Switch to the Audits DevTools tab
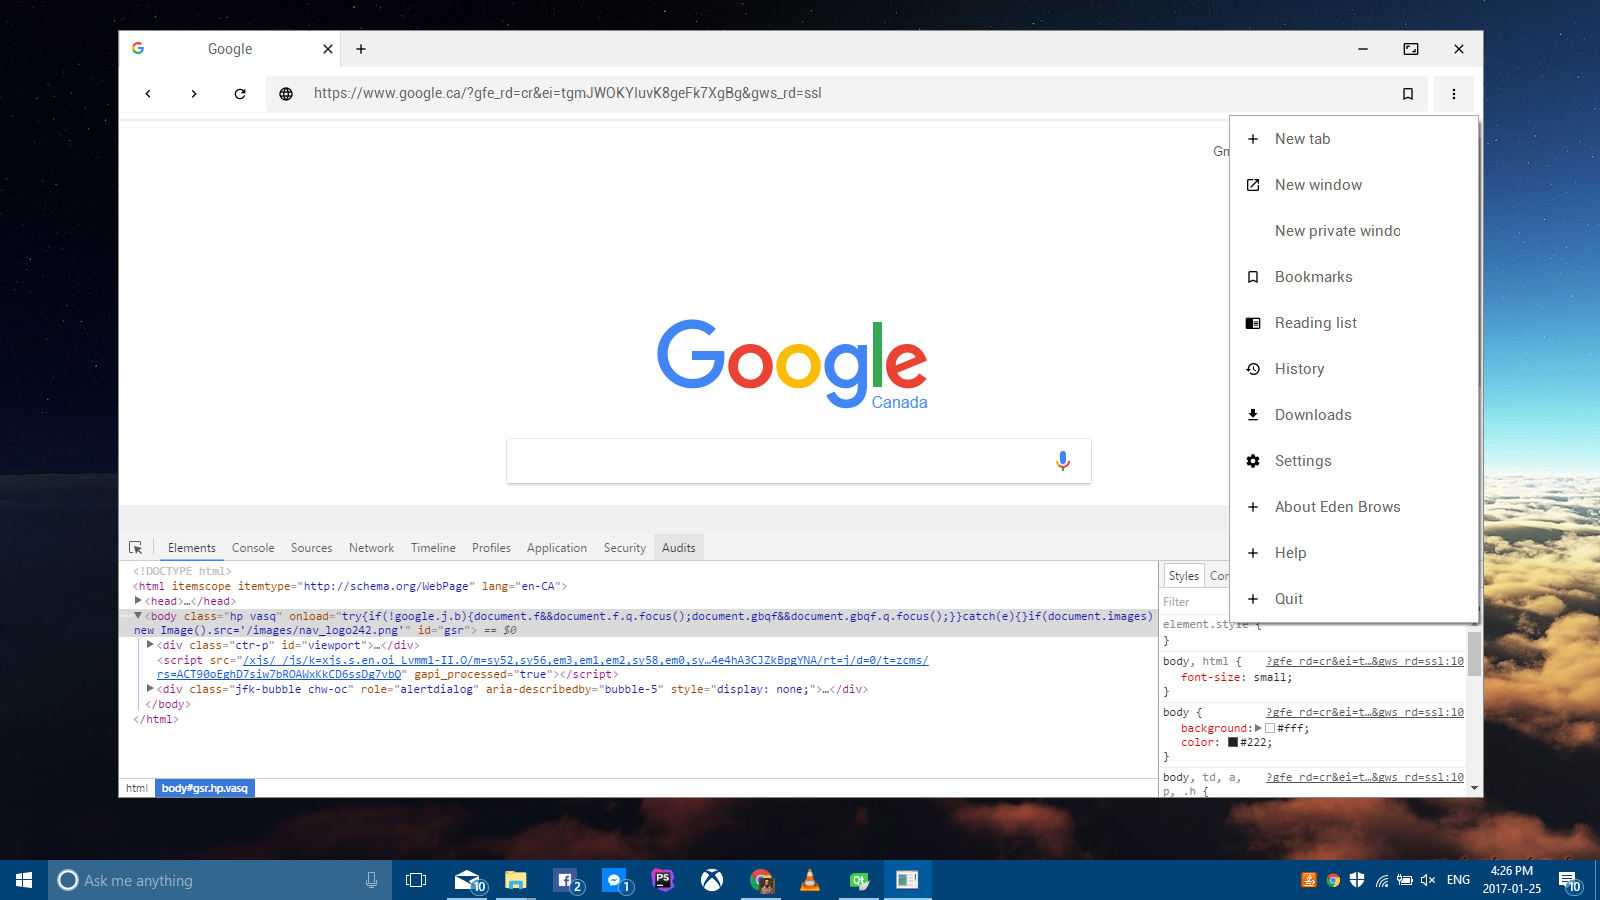This screenshot has width=1600, height=900. pos(679,548)
